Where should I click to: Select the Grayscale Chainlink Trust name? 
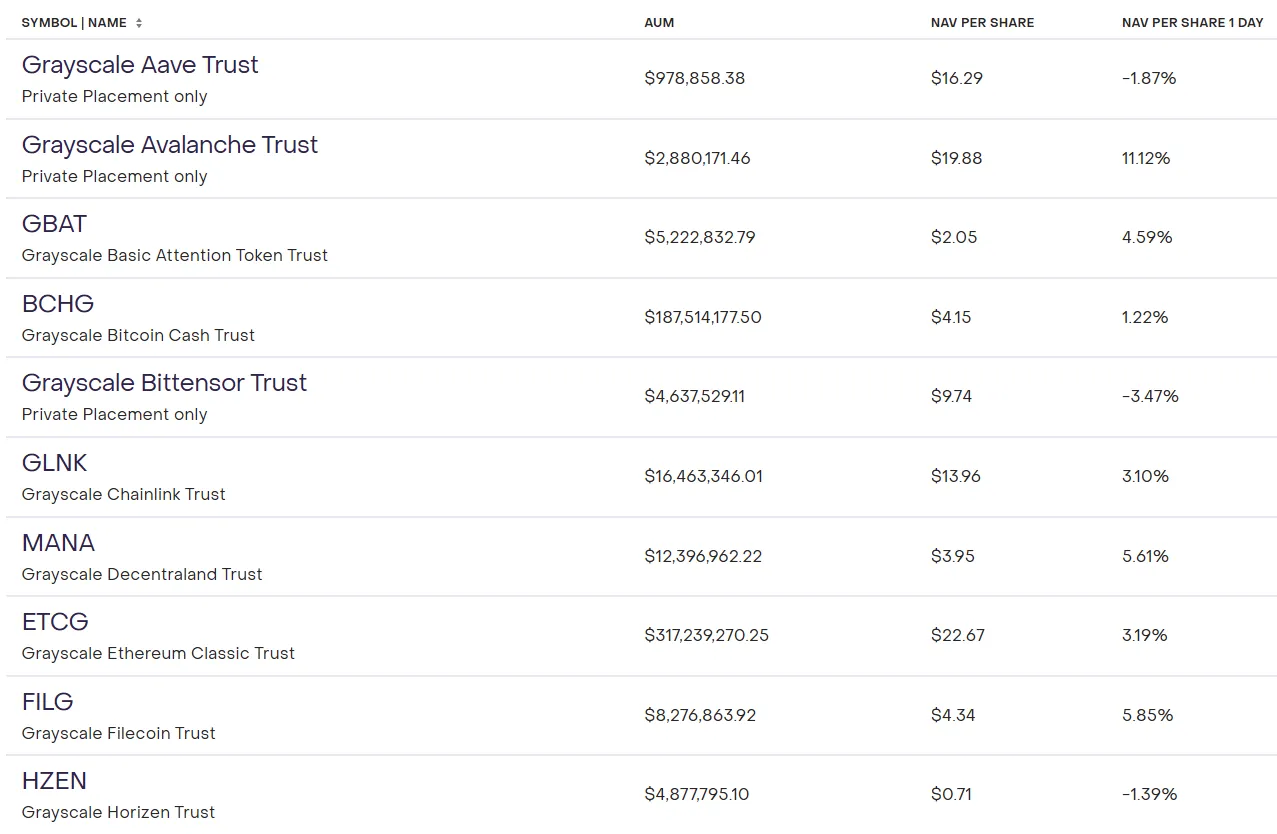click(124, 495)
